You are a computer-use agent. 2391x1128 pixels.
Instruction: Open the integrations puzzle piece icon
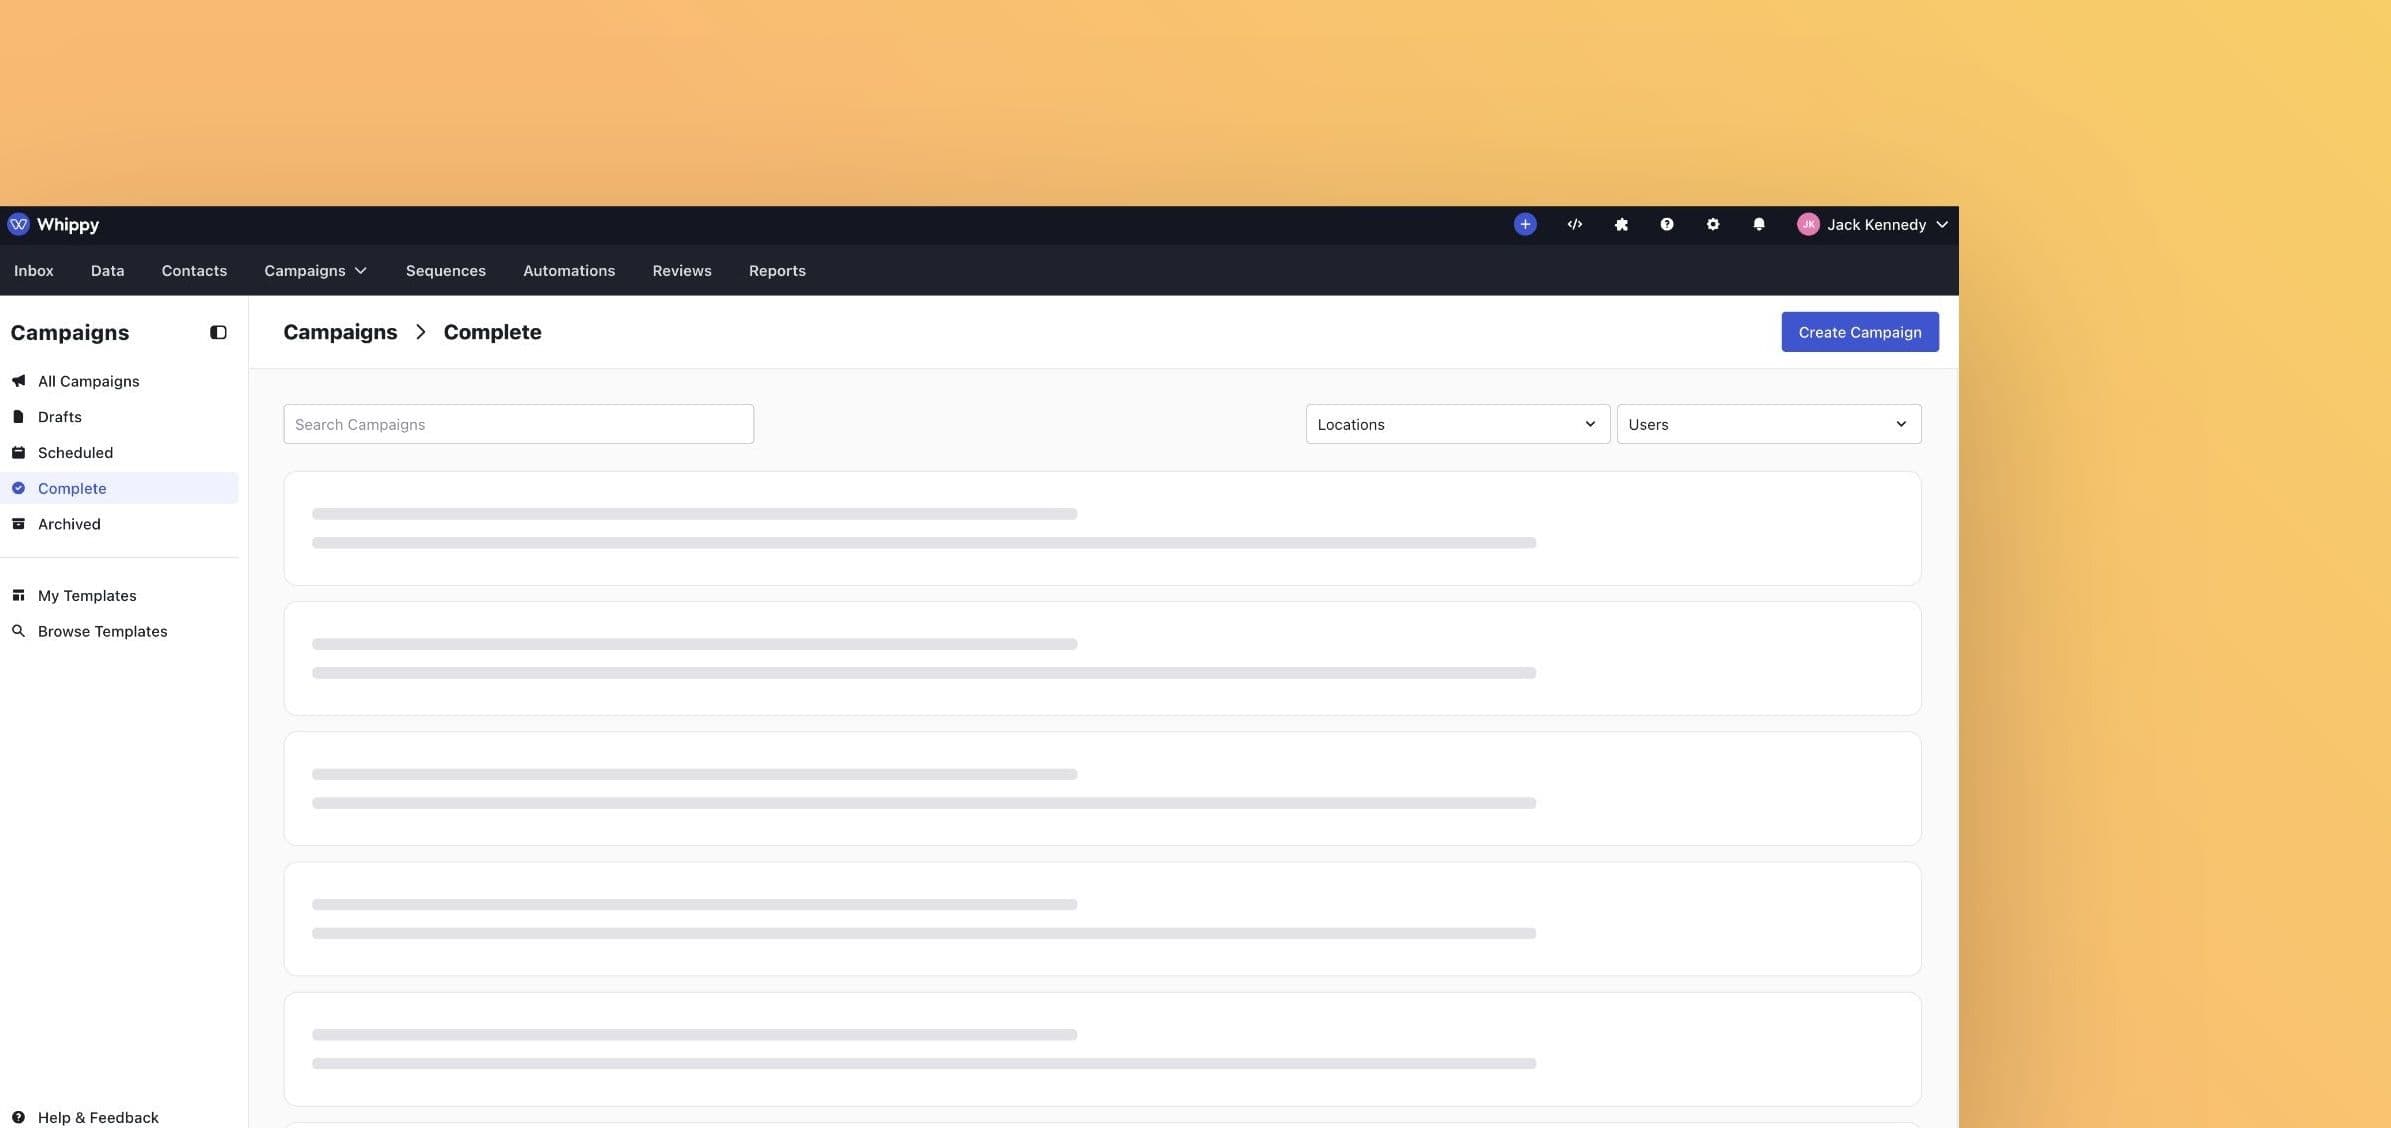click(1621, 225)
